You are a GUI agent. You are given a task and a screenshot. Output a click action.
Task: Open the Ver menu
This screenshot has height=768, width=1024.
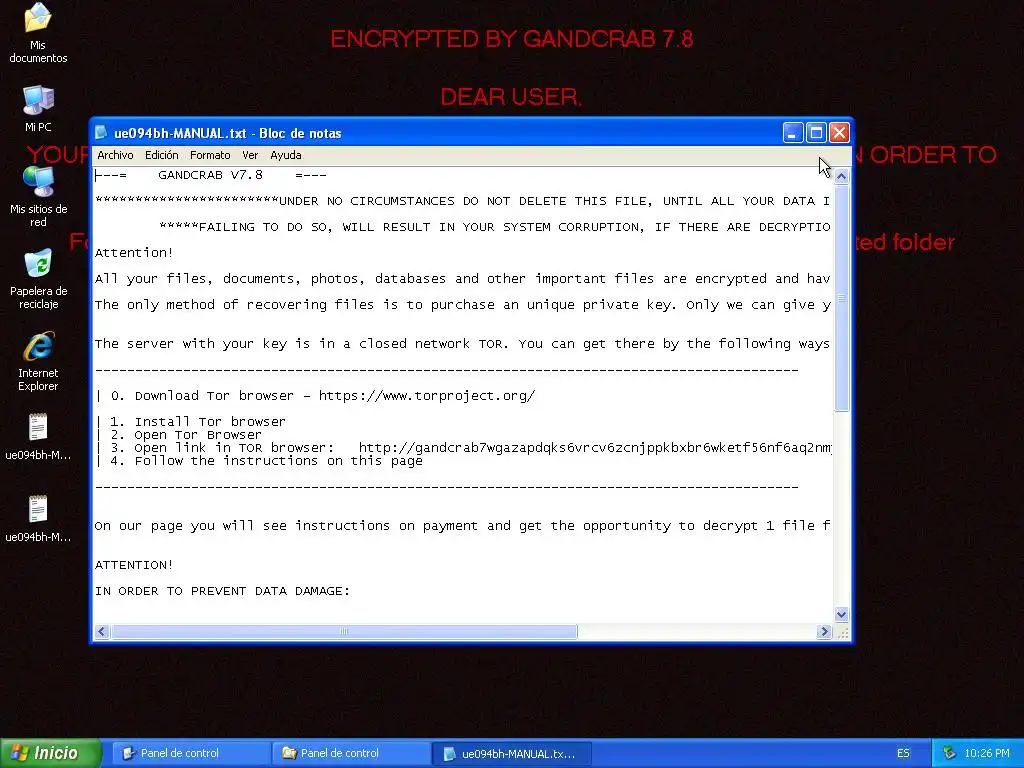250,155
